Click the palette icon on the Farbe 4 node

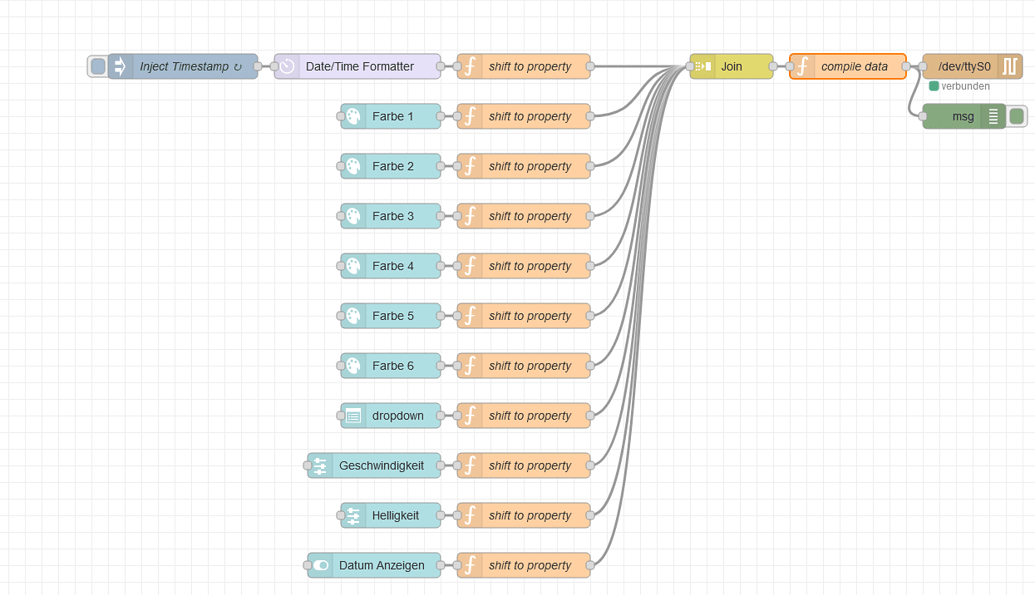354,266
